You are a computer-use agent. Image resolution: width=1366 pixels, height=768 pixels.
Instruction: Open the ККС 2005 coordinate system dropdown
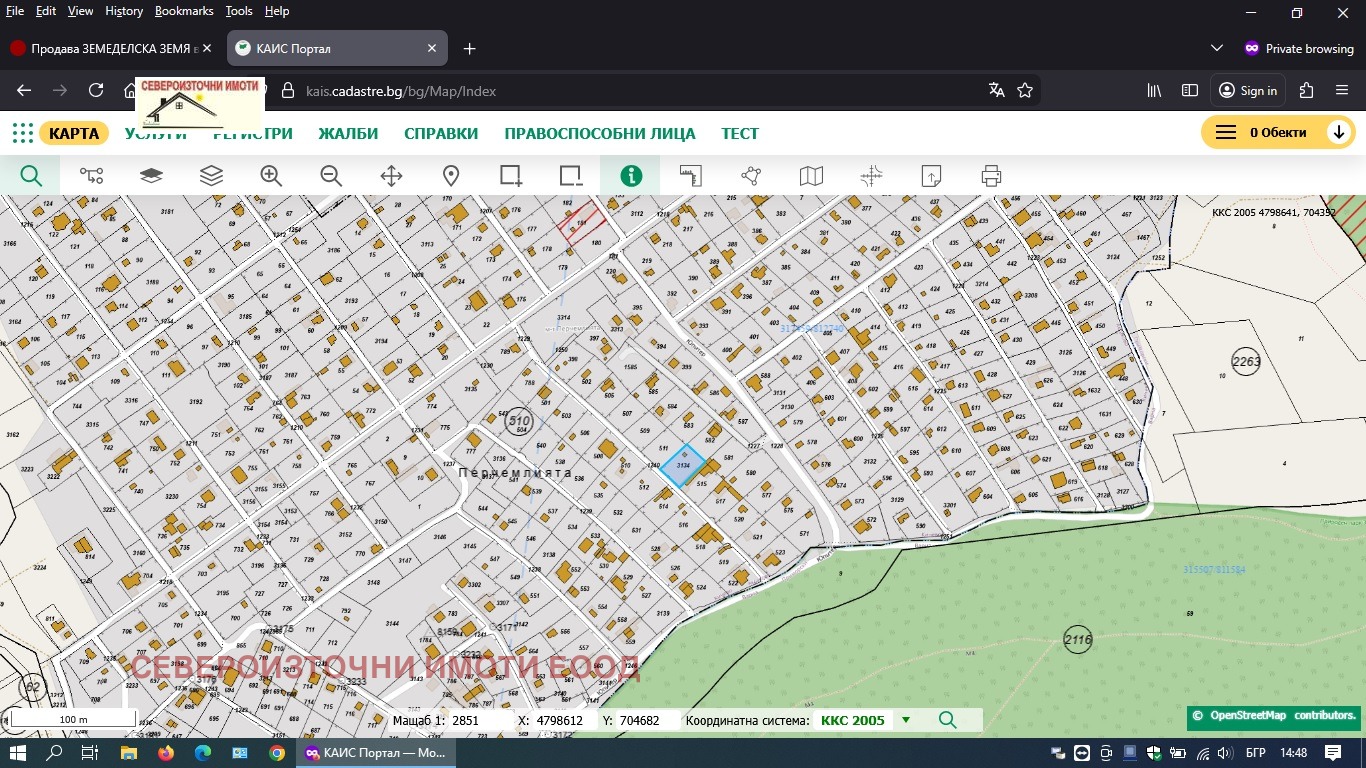(x=906, y=720)
